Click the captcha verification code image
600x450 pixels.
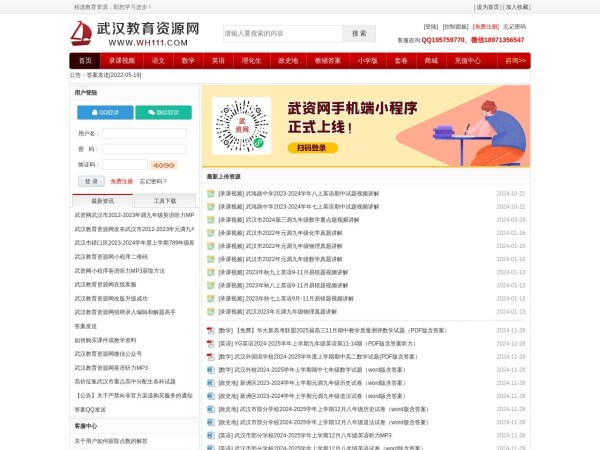(x=163, y=164)
